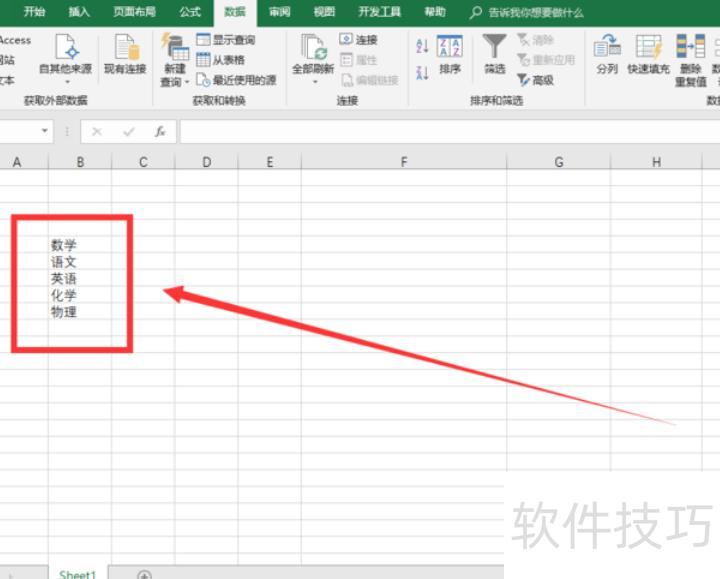This screenshot has height=579, width=720.
Task: Open the 开始 ribbon tab
Action: tap(34, 11)
